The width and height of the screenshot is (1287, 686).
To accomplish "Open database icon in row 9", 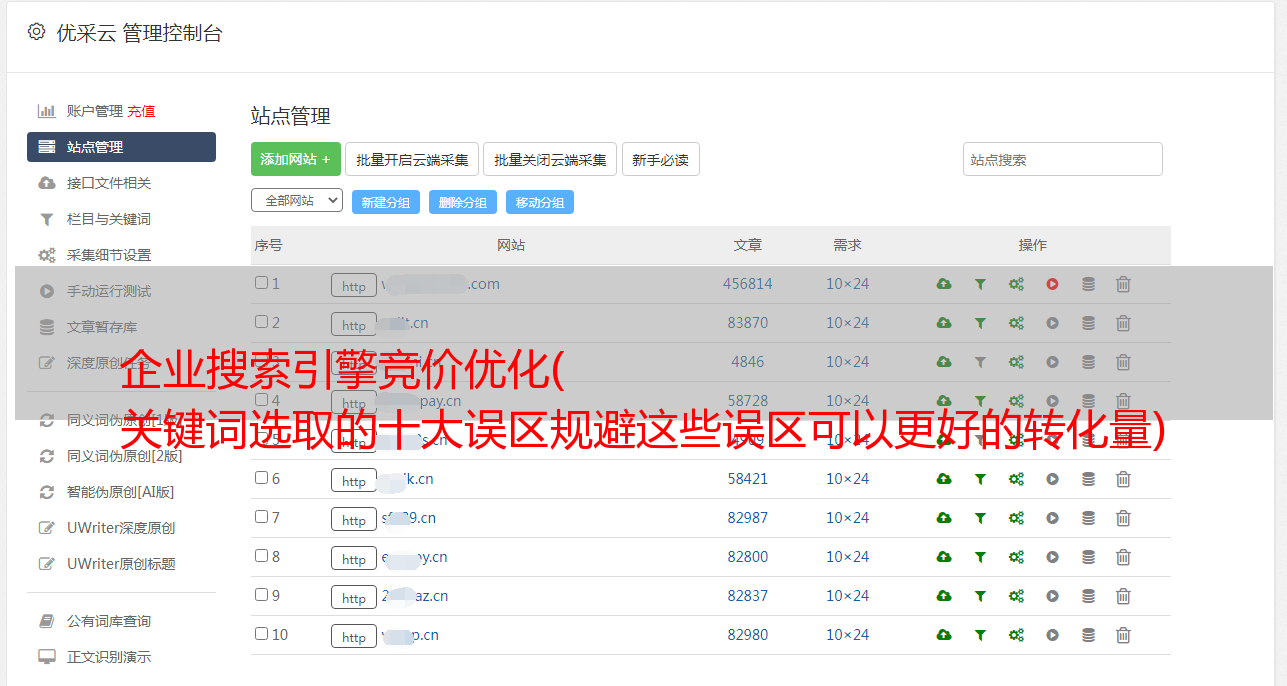I will pos(1088,596).
